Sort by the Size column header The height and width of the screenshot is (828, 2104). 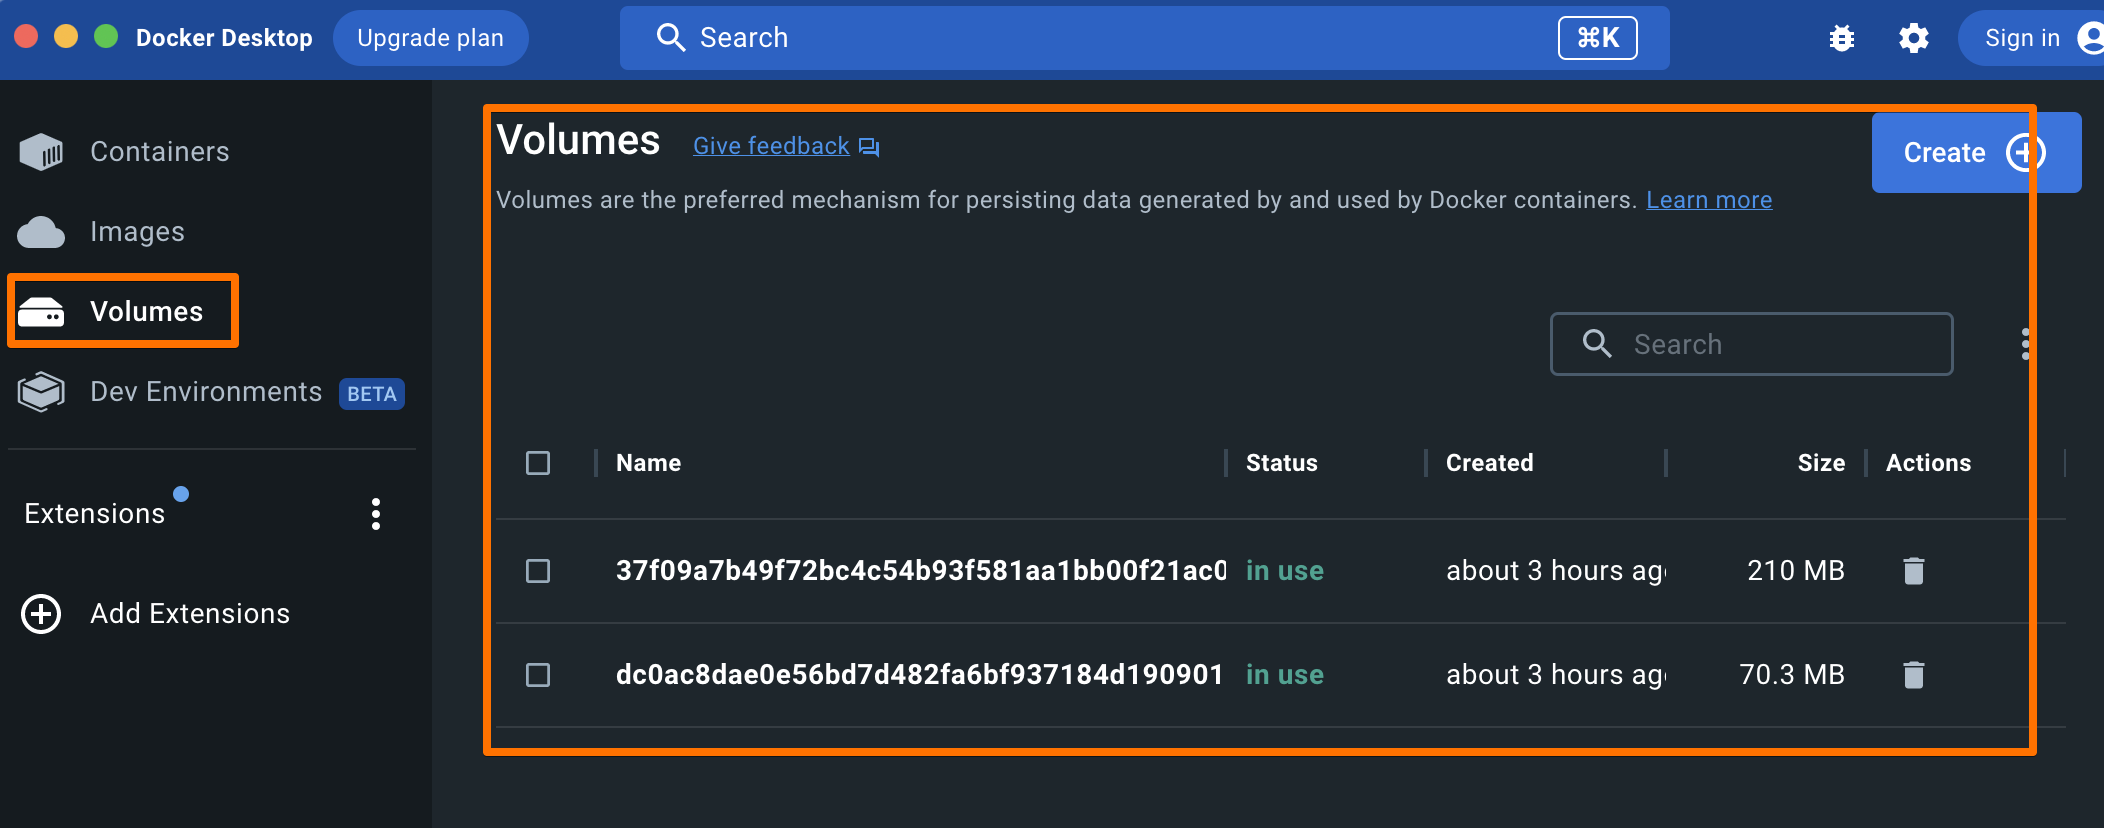point(1821,463)
